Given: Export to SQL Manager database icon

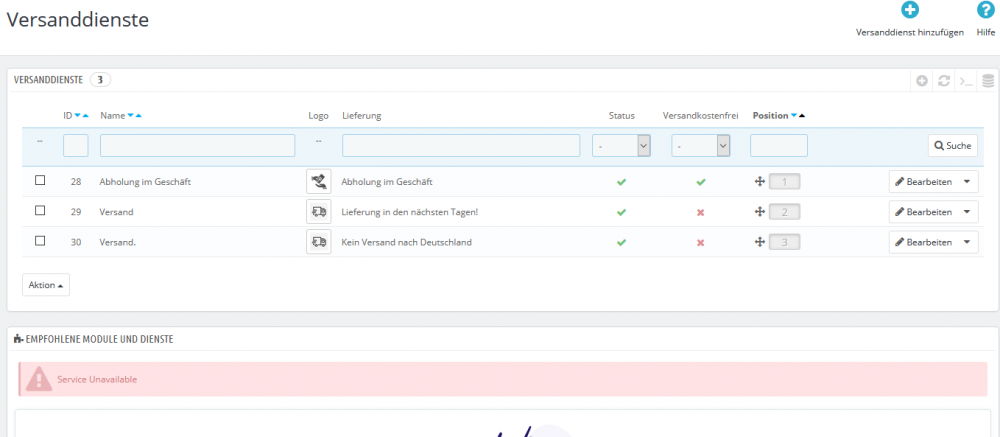Looking at the screenshot, I should coord(988,81).
